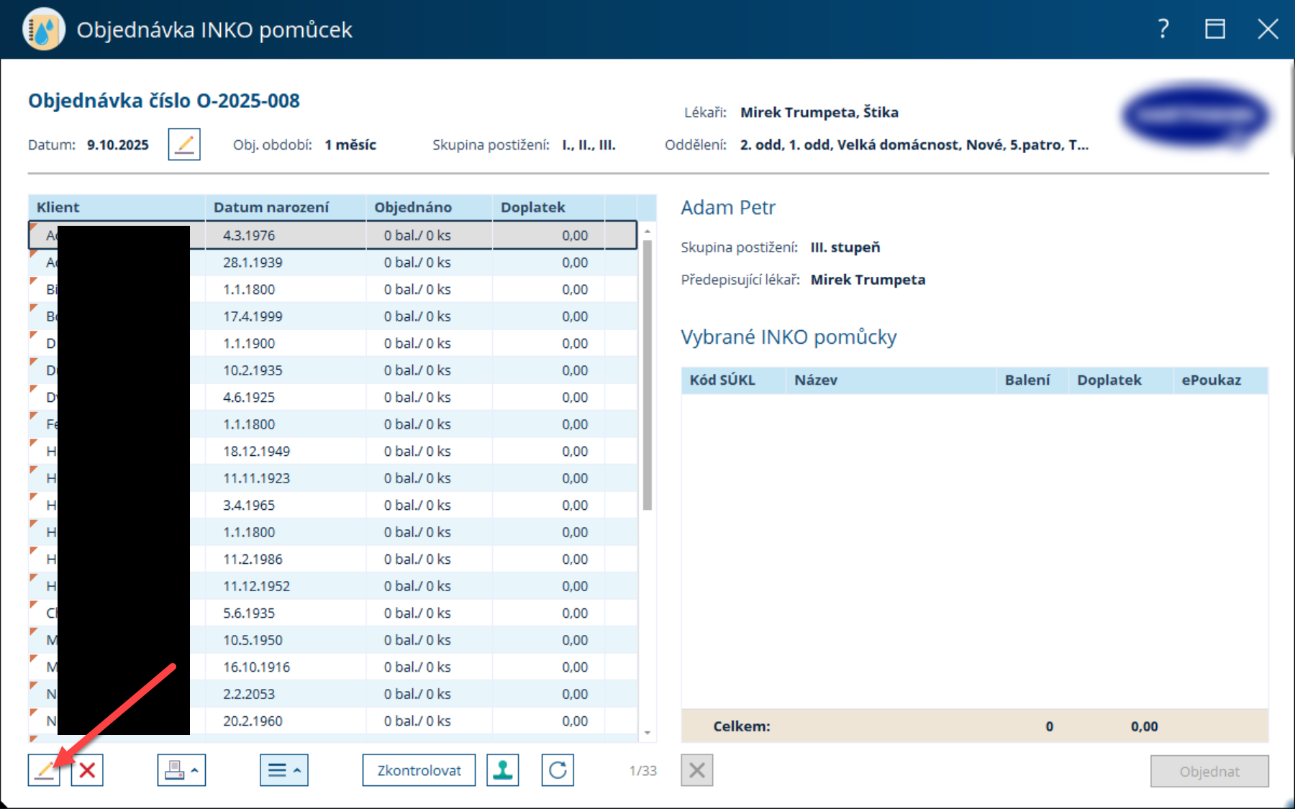
Task: Click the green stamp icon button
Action: (503, 770)
